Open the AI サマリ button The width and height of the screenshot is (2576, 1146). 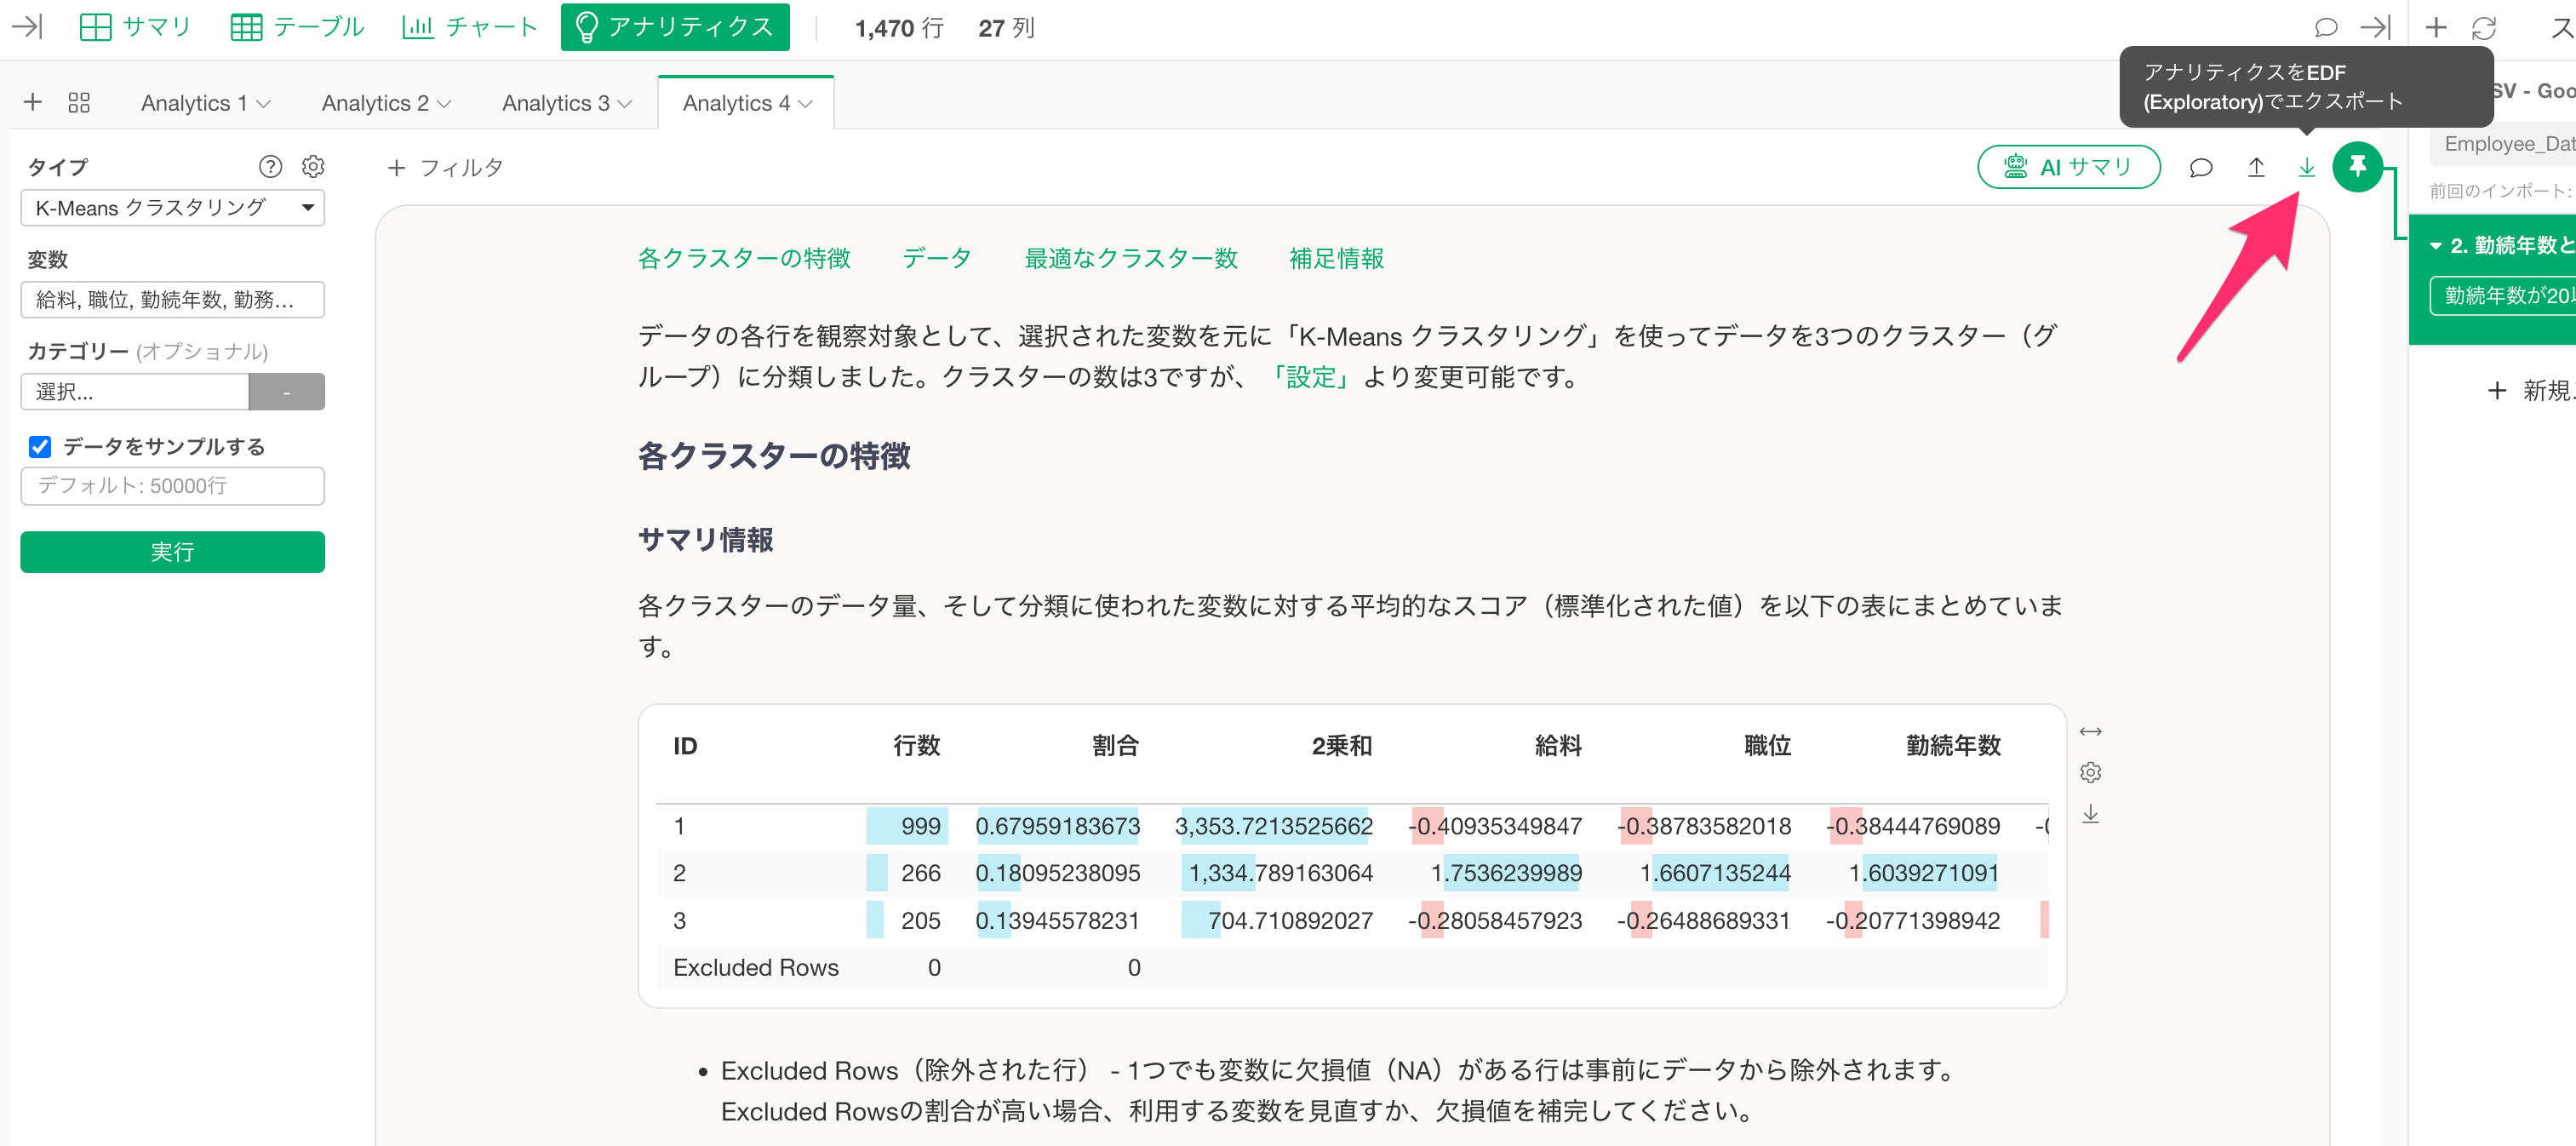point(2068,167)
